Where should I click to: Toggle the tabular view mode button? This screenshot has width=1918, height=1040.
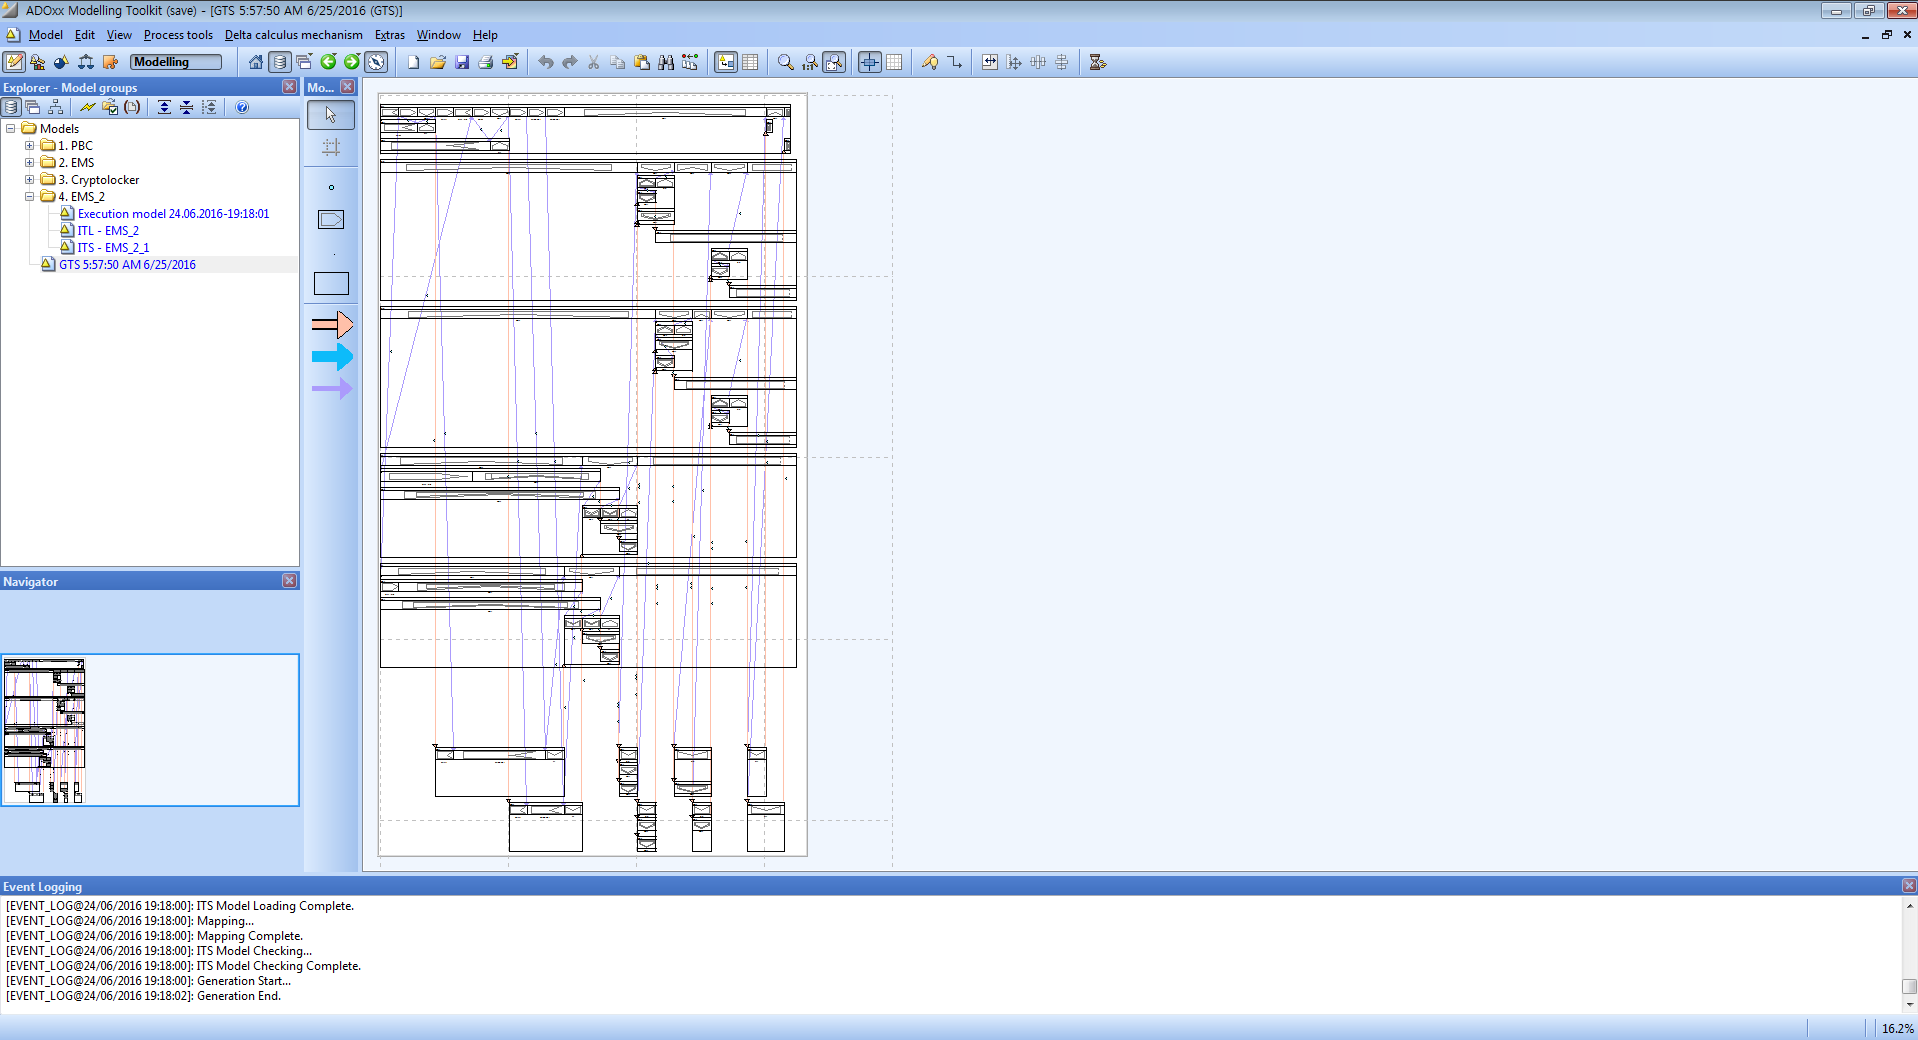click(750, 62)
